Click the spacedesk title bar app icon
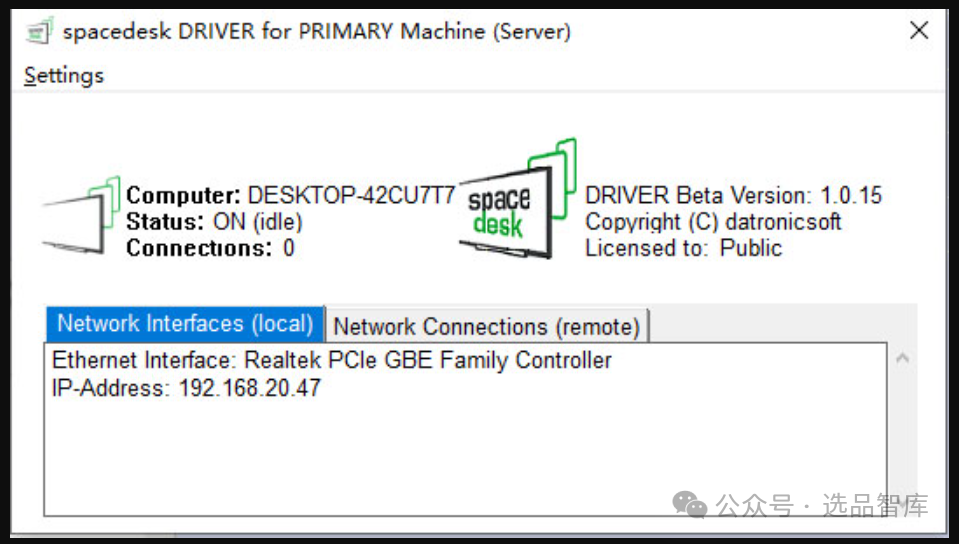This screenshot has height=544, width=959. point(40,31)
